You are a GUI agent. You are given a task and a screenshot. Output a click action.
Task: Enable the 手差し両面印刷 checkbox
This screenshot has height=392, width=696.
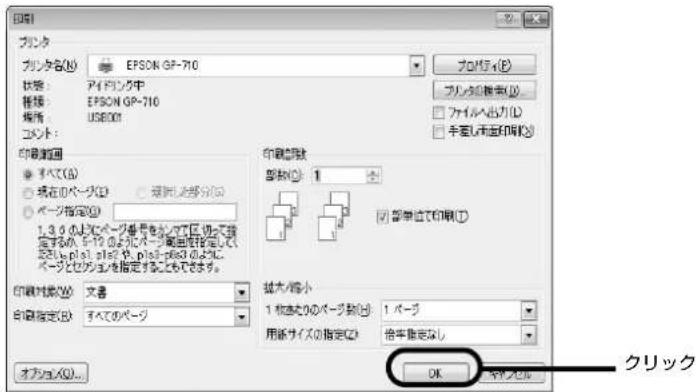439,131
